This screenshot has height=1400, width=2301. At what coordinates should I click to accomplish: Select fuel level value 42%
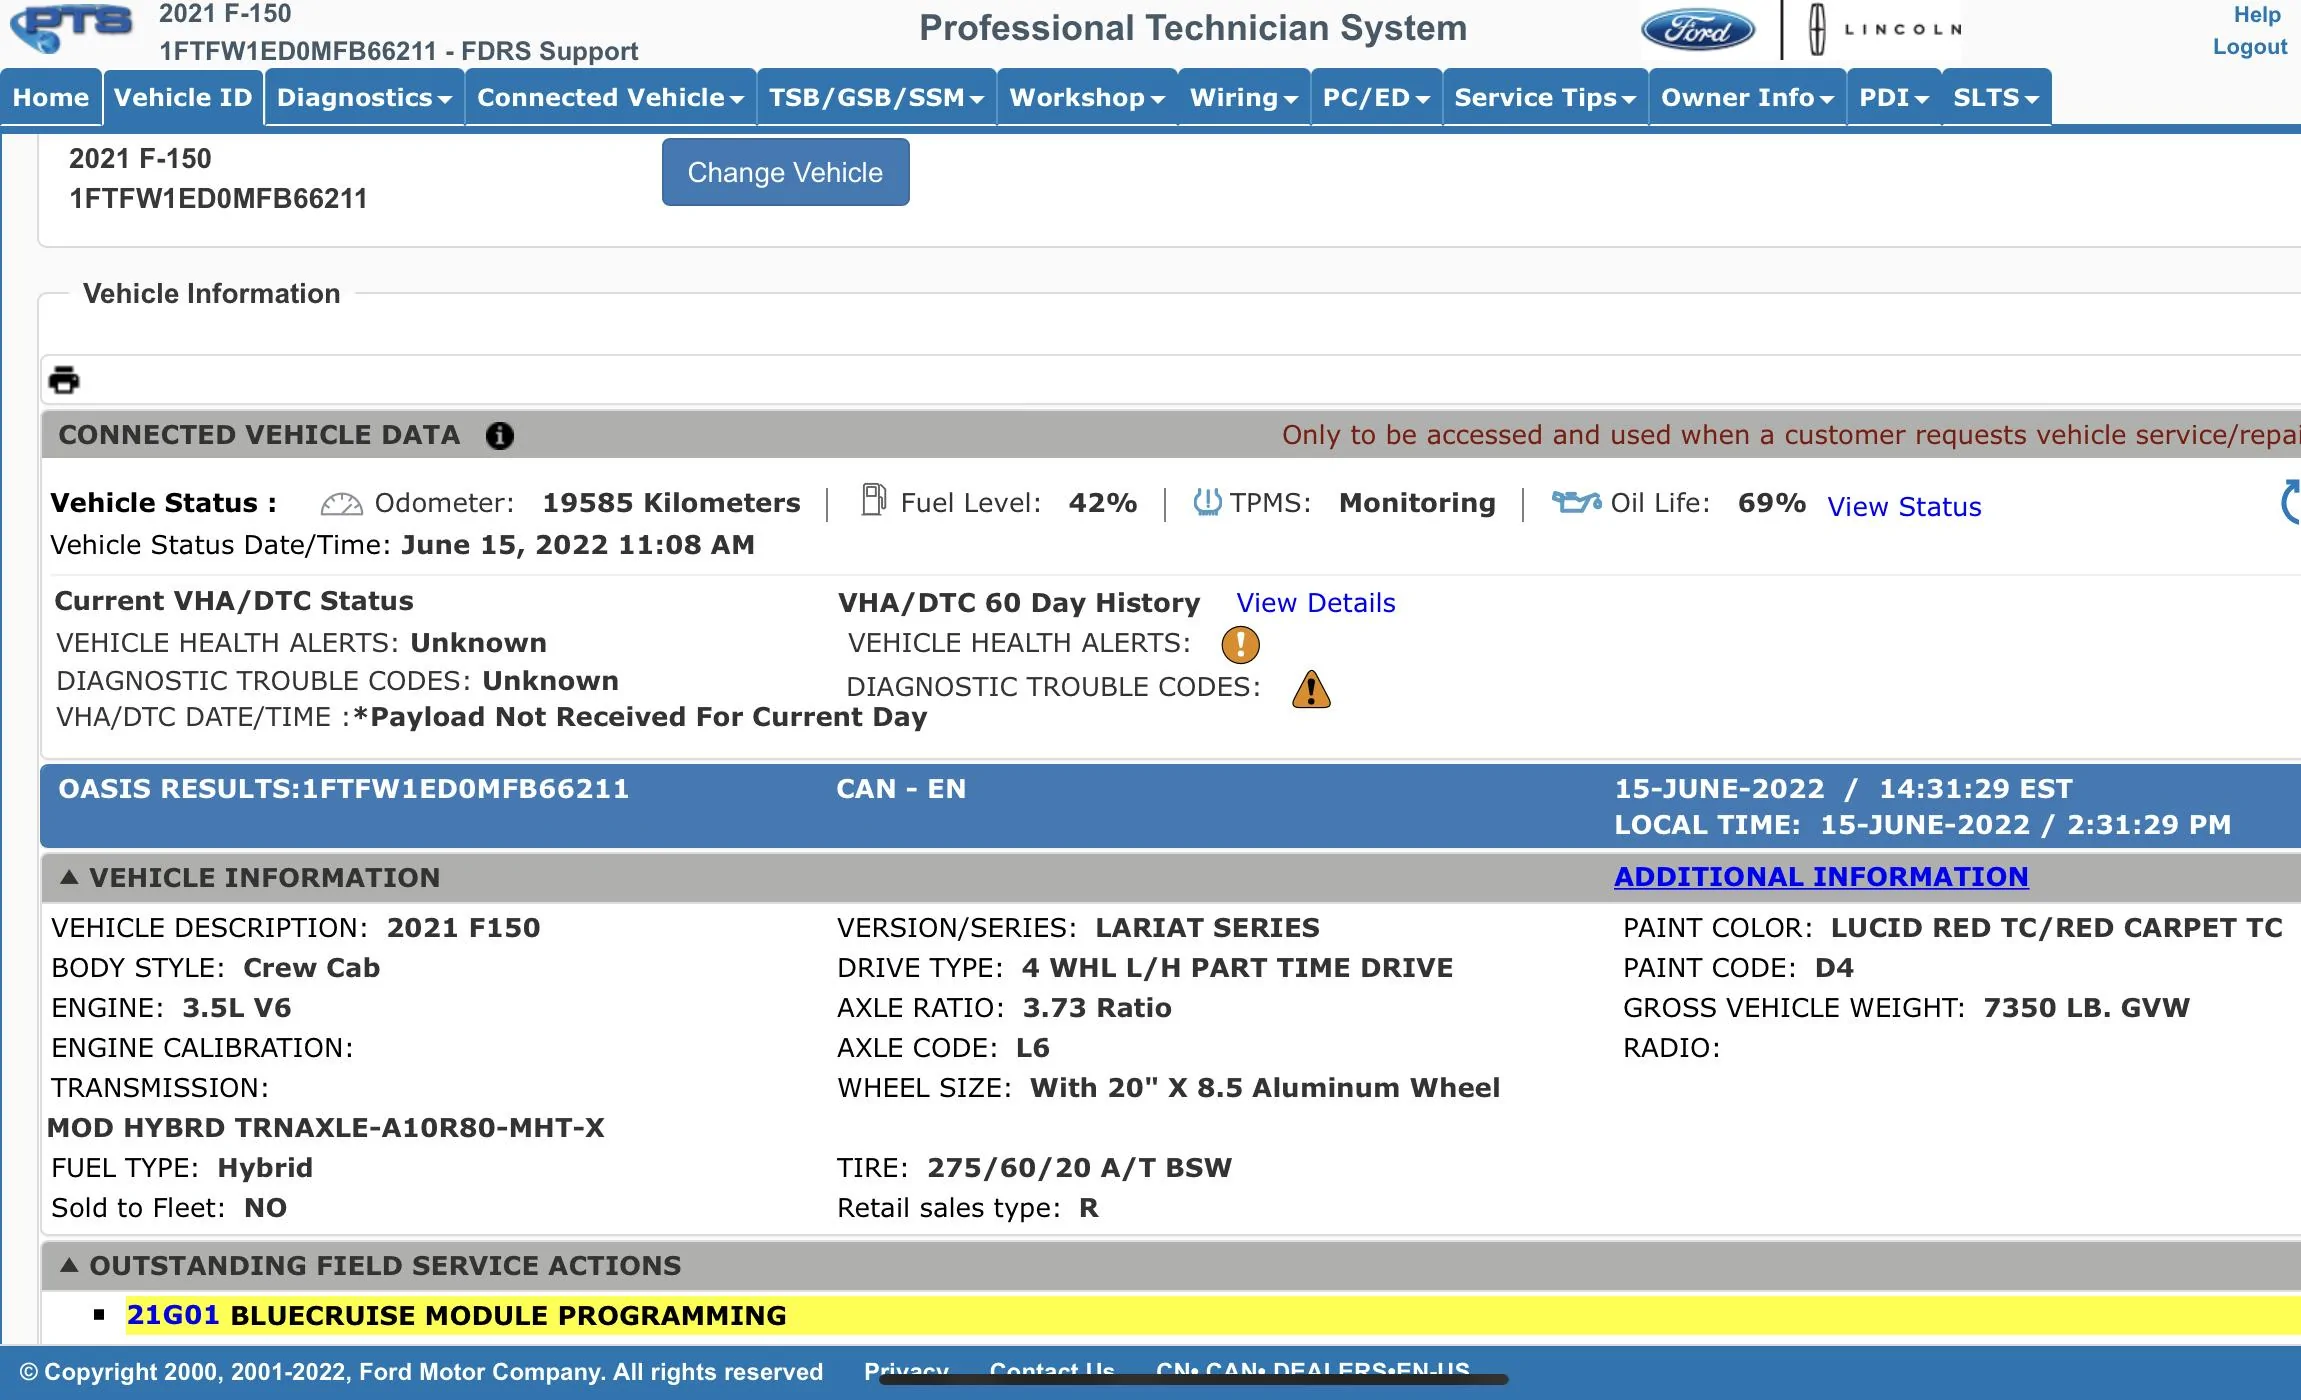(1102, 503)
